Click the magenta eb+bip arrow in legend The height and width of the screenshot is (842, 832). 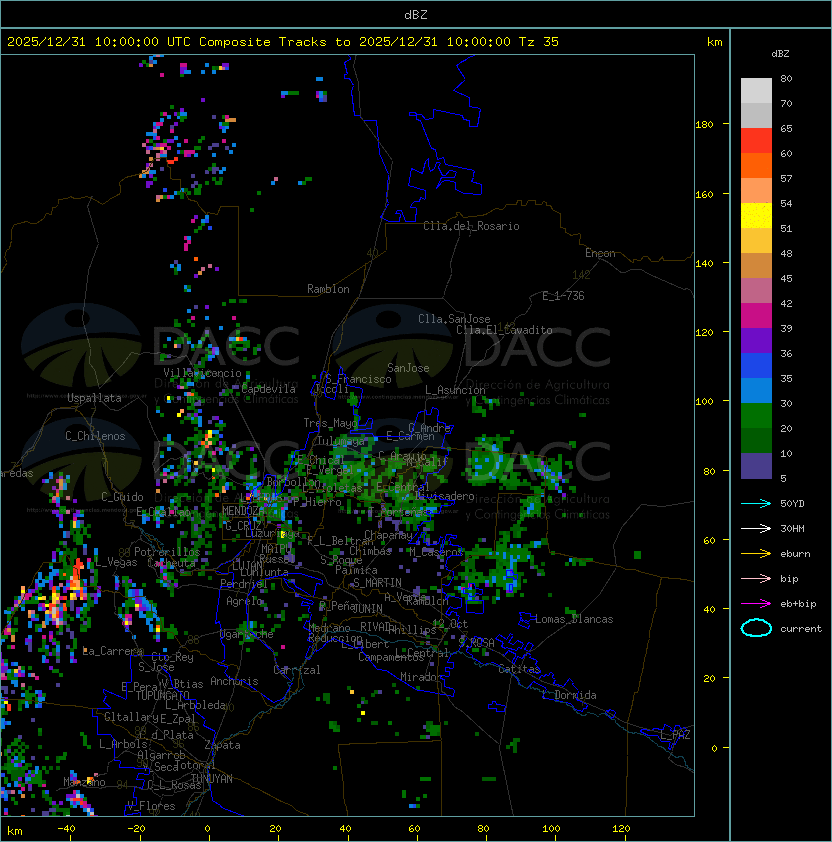pyautogui.click(x=756, y=604)
